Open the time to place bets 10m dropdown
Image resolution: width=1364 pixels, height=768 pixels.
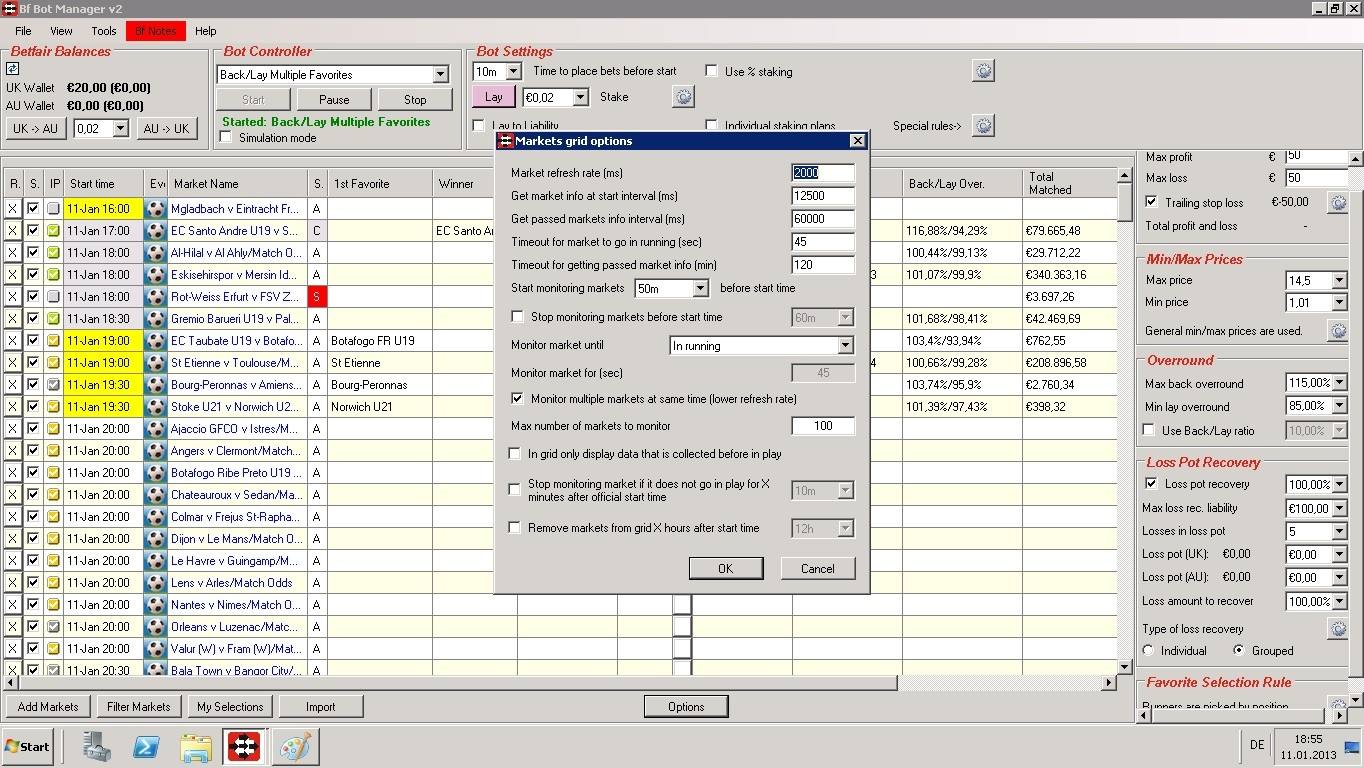(x=513, y=71)
